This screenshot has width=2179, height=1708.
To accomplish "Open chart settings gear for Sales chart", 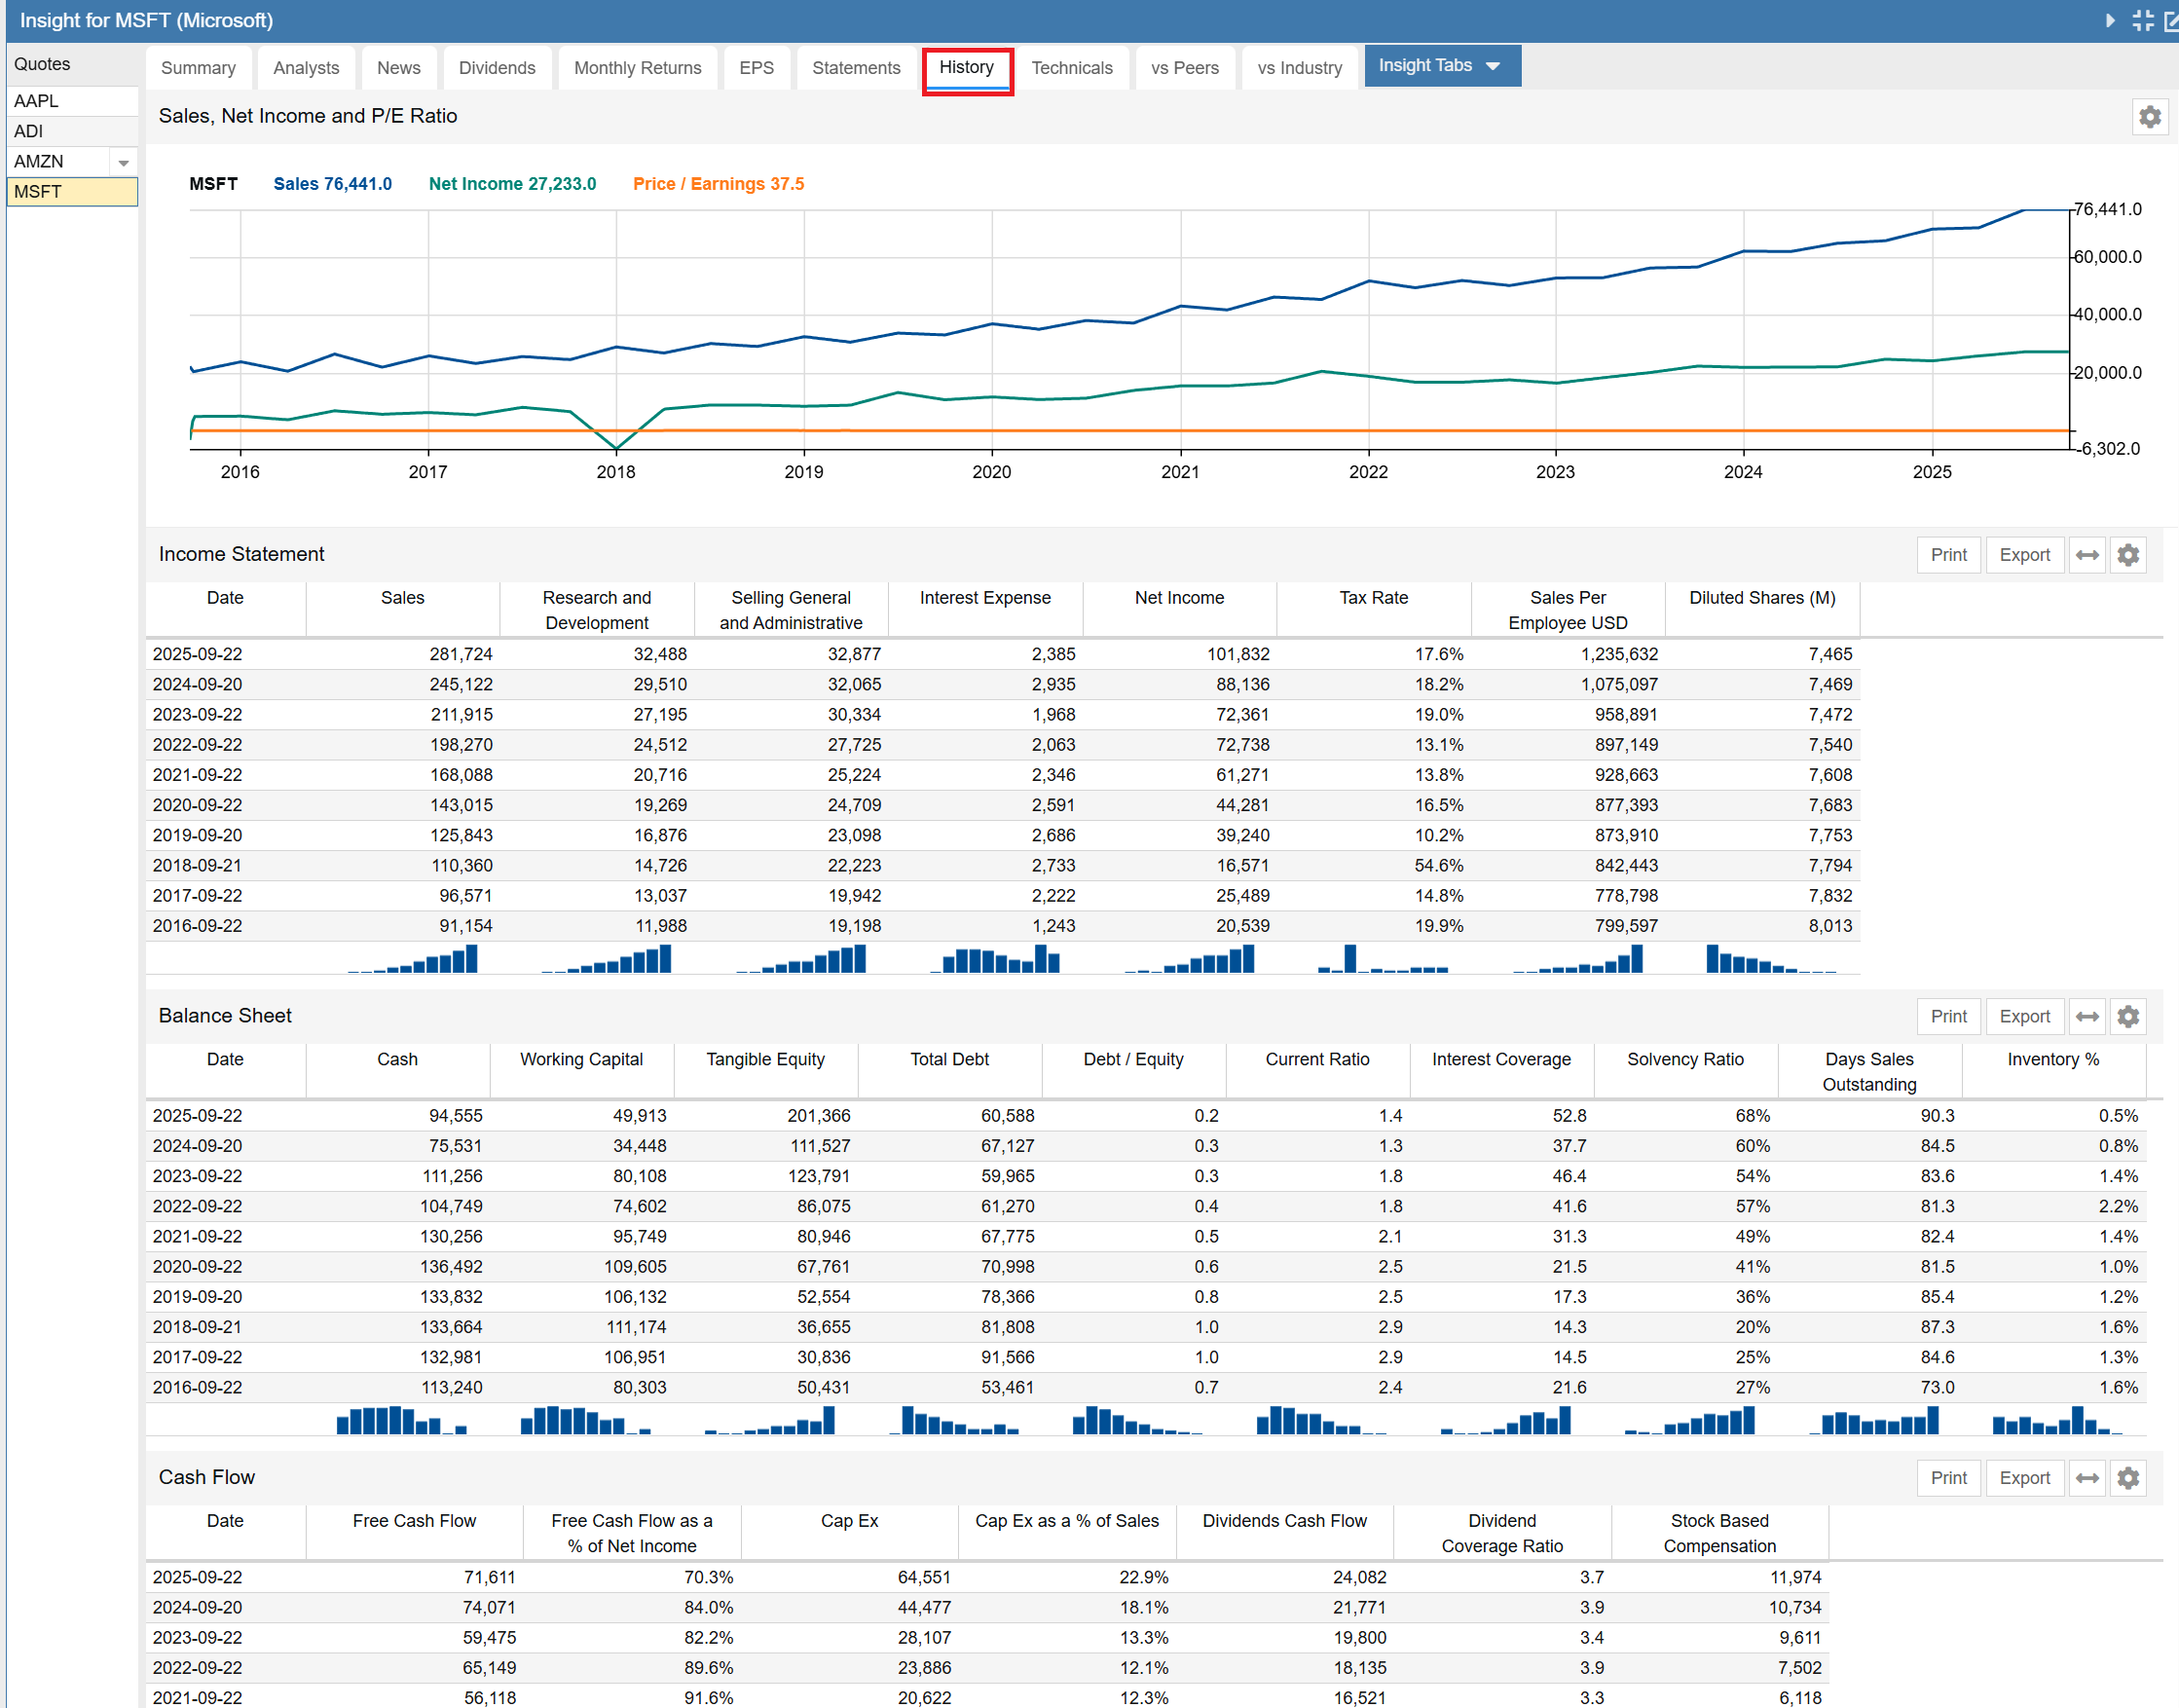I will click(x=2149, y=117).
